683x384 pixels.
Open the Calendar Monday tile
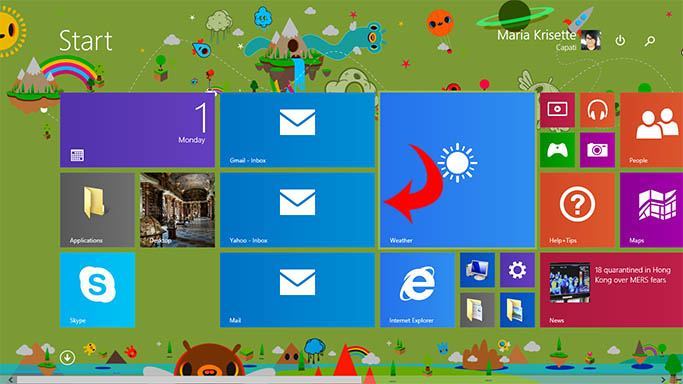pyautogui.click(x=137, y=130)
